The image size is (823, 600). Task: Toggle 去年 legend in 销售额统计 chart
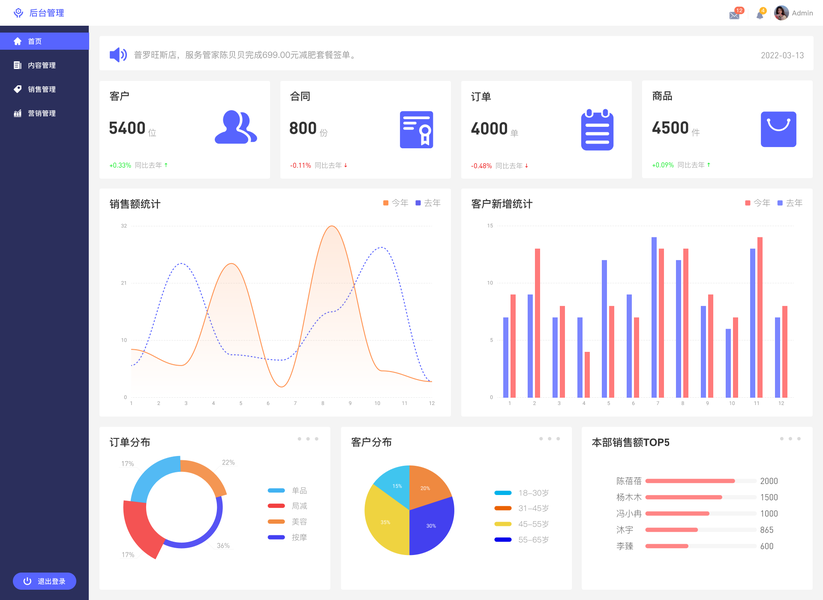pos(428,203)
